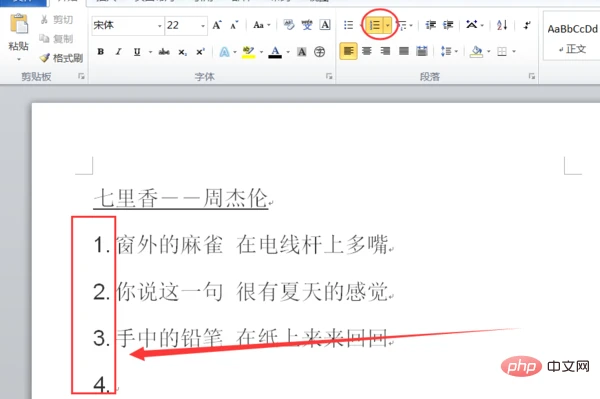This screenshot has width=600, height=399.
Task: Open the Multilevel List dropdown arrow
Action: coord(411,26)
